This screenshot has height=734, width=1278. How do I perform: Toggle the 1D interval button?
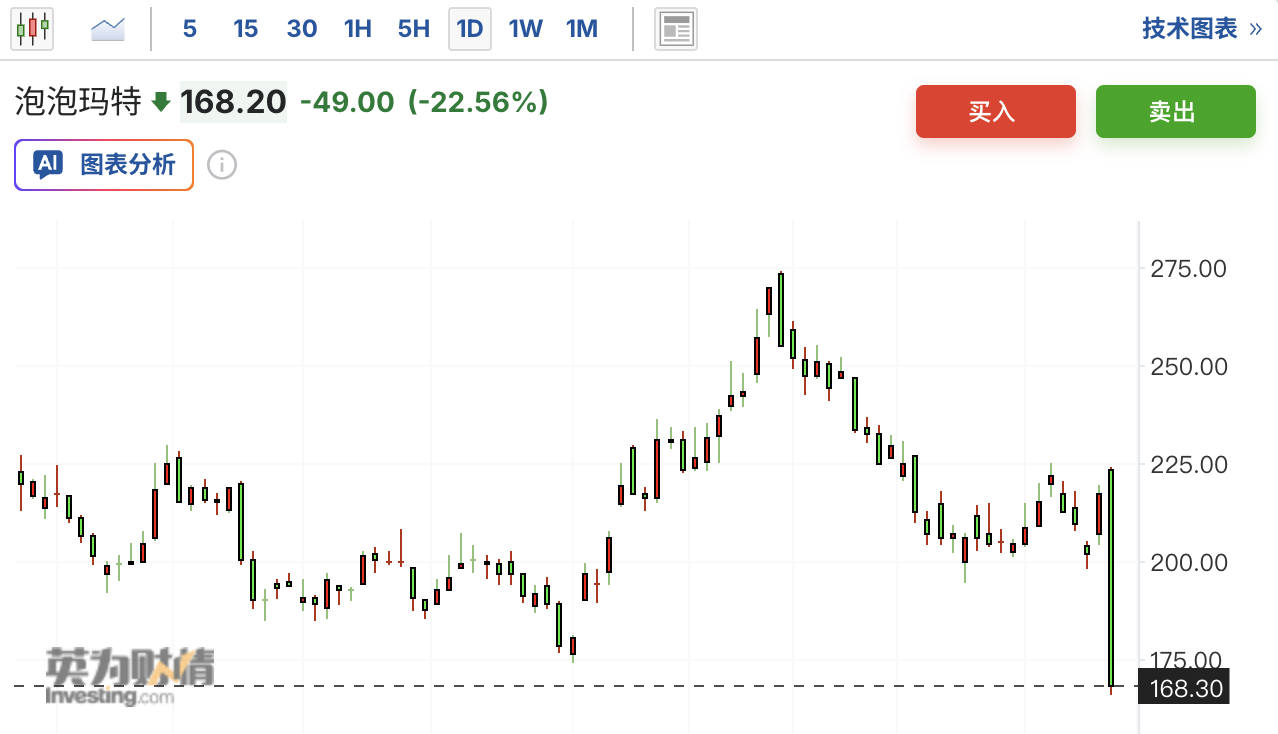pos(470,29)
